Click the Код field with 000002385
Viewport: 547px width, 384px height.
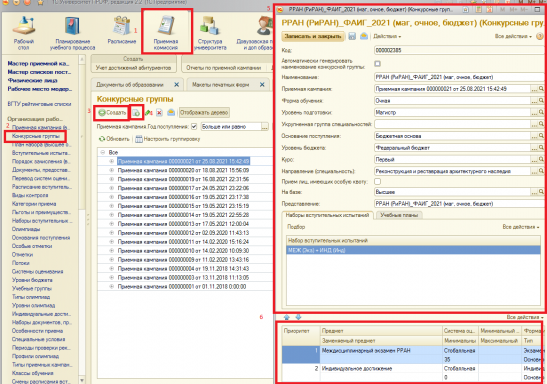click(458, 50)
